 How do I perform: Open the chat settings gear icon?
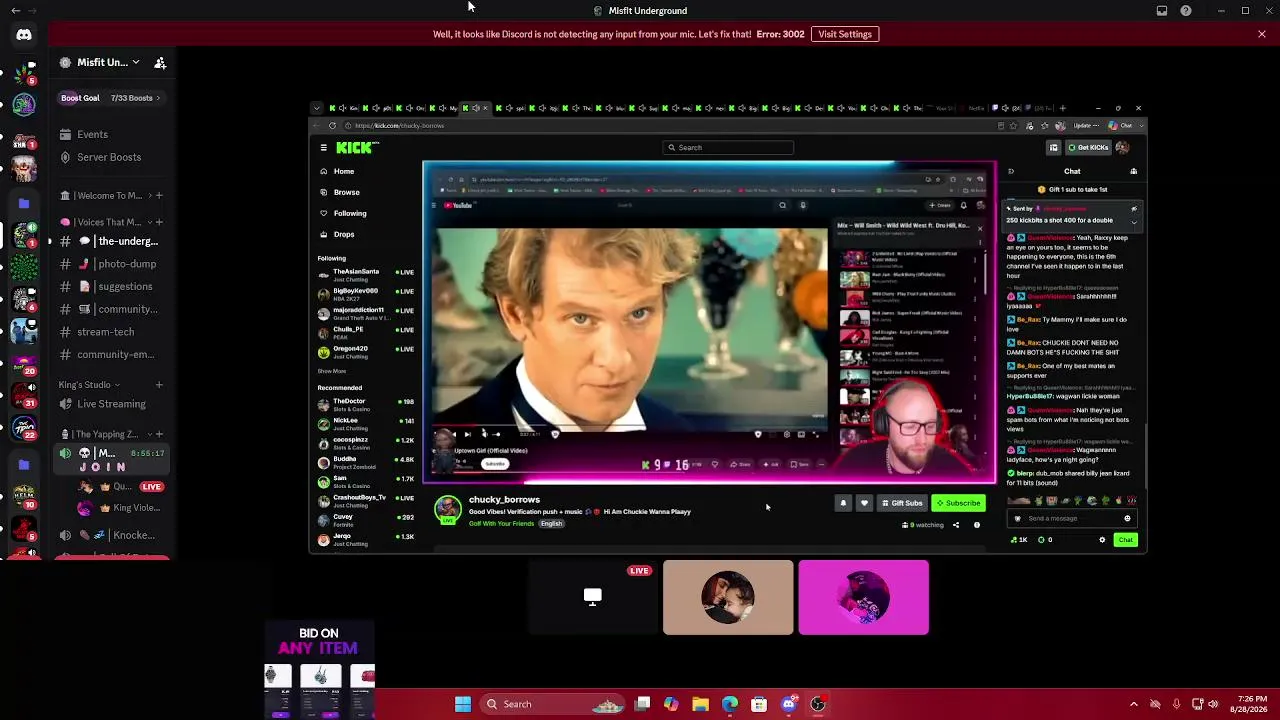click(1102, 540)
